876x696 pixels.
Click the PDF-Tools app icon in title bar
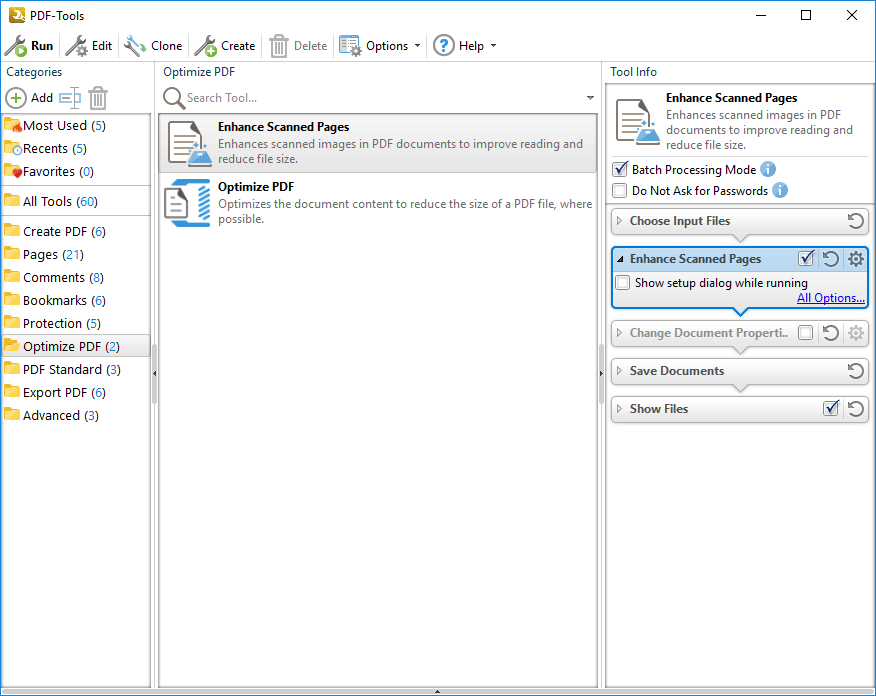coord(17,15)
